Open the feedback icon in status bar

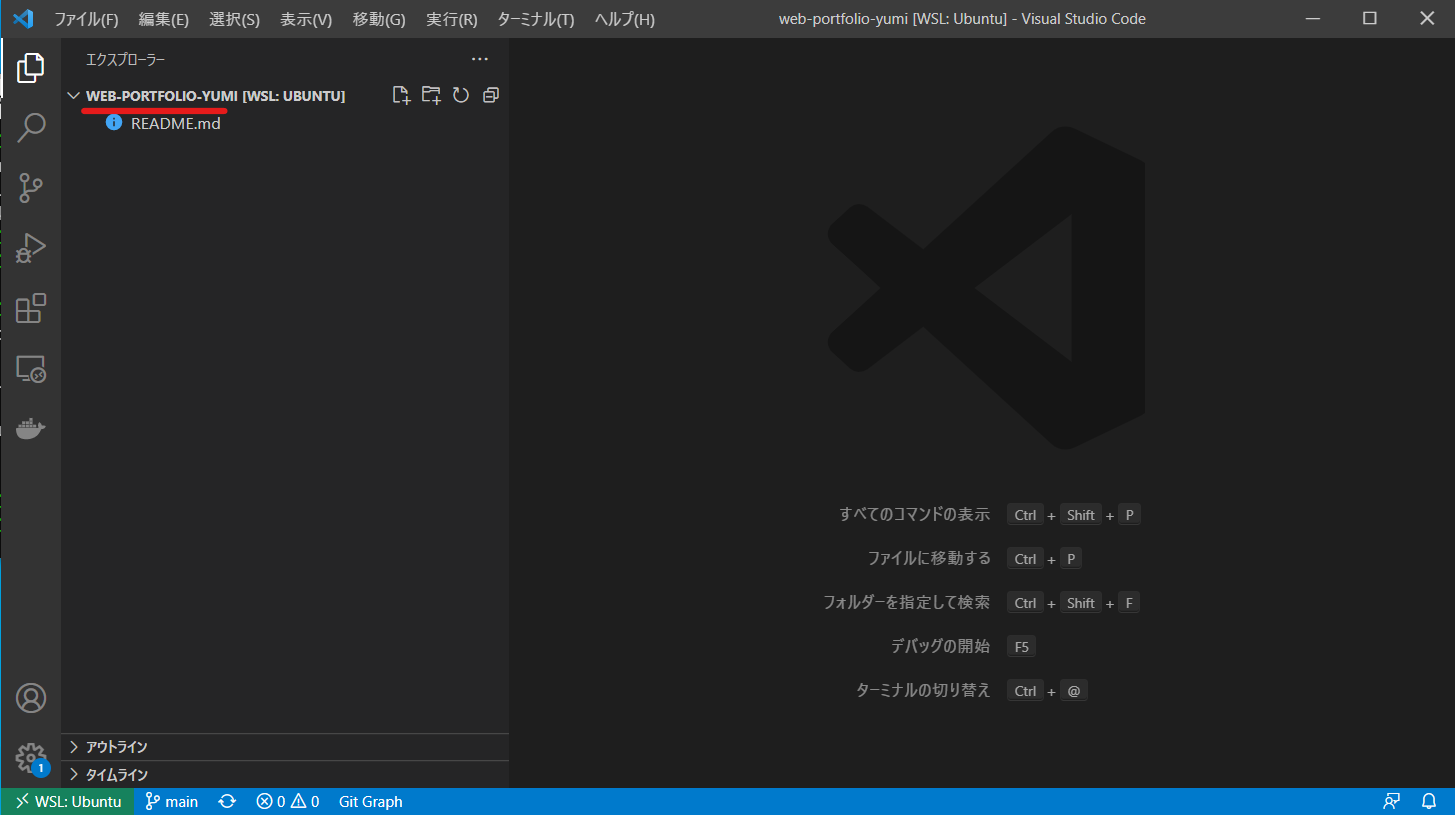1391,801
